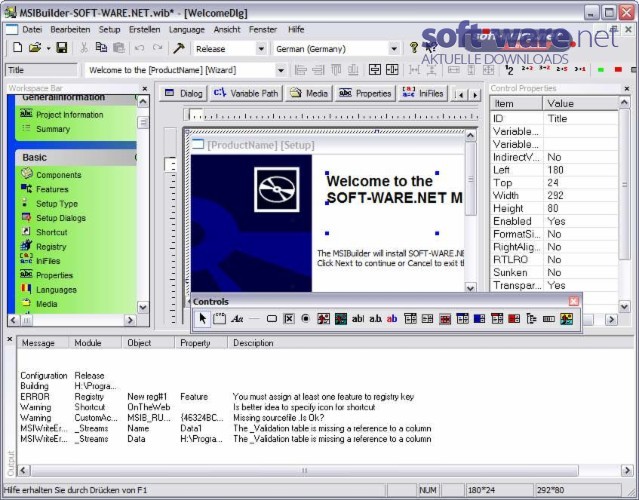Image resolution: width=639 pixels, height=500 pixels.
Task: Open the Release configuration dropdown
Action: [x=261, y=49]
